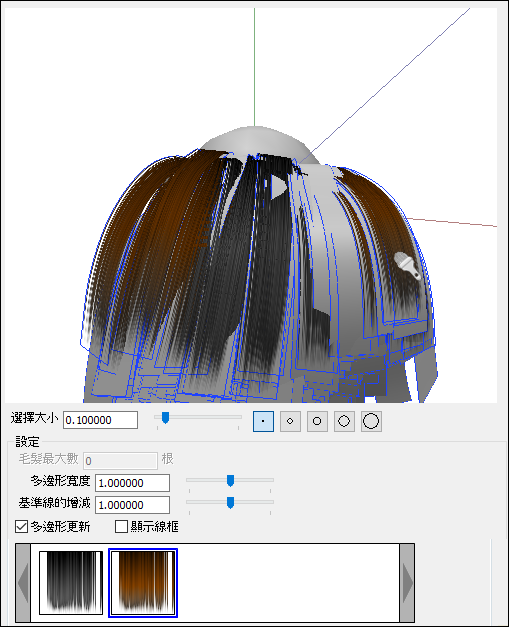
Task: Select the smallest dot brush size
Action: tap(263, 421)
